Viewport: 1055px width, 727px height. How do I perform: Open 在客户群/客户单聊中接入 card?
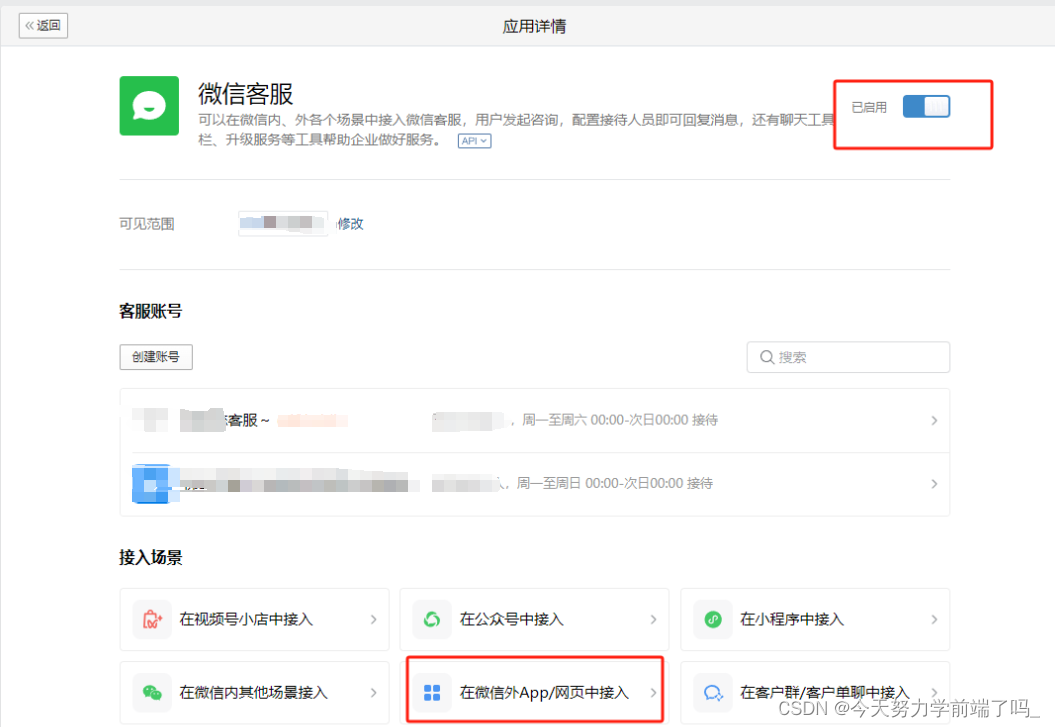pos(815,693)
